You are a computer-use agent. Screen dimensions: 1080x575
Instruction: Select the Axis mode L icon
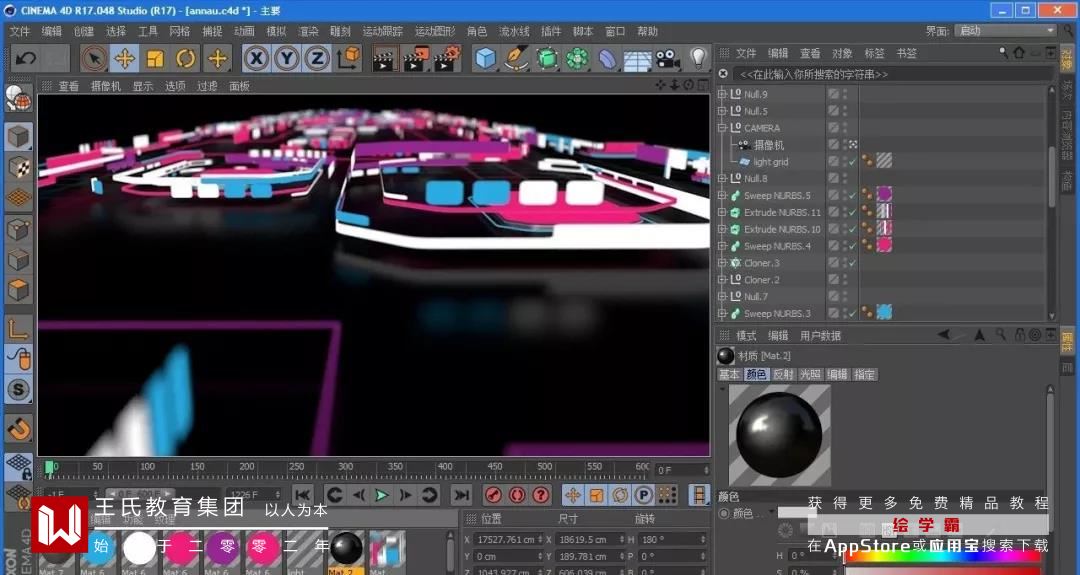click(19, 329)
